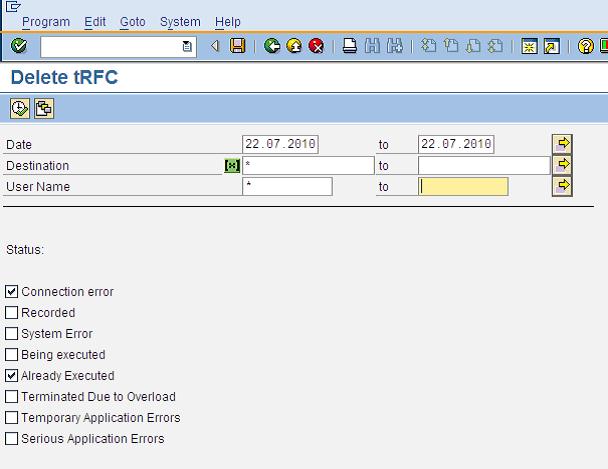Viewport: 608px width, 469px height.
Task: Open multiple selection for Date
Action: click(562, 144)
